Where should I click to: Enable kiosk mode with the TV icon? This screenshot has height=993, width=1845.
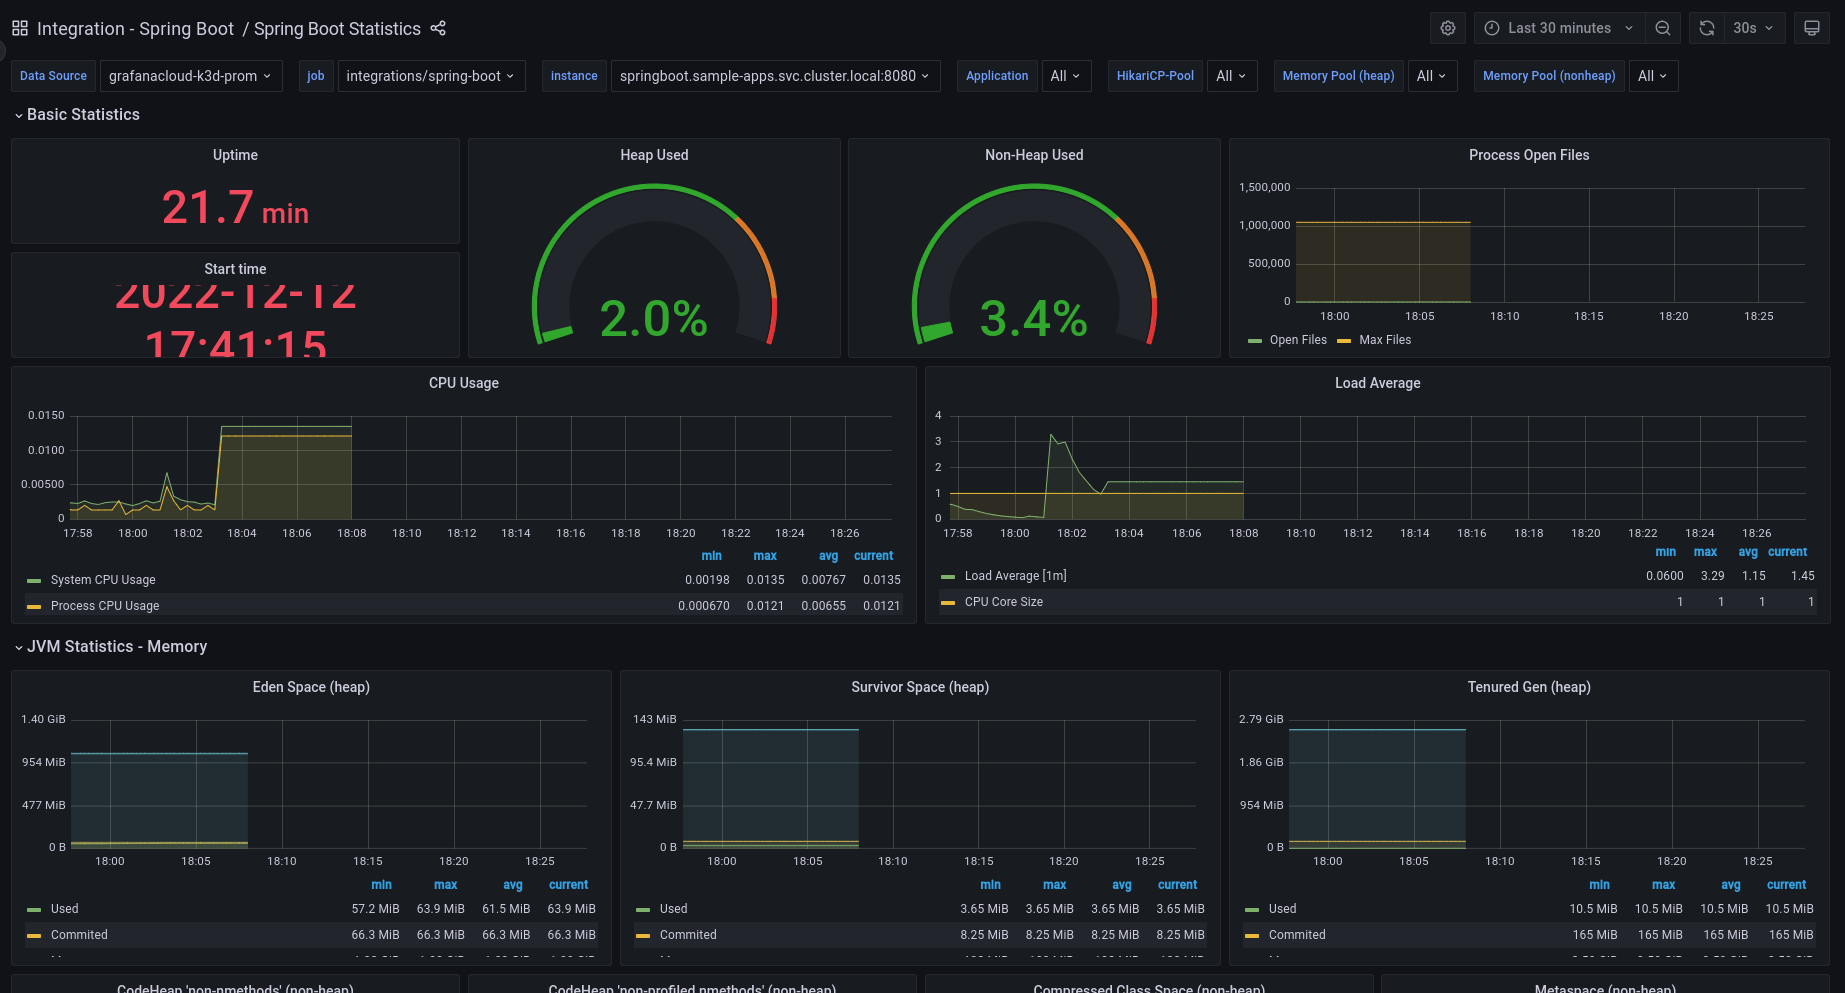pos(1811,27)
